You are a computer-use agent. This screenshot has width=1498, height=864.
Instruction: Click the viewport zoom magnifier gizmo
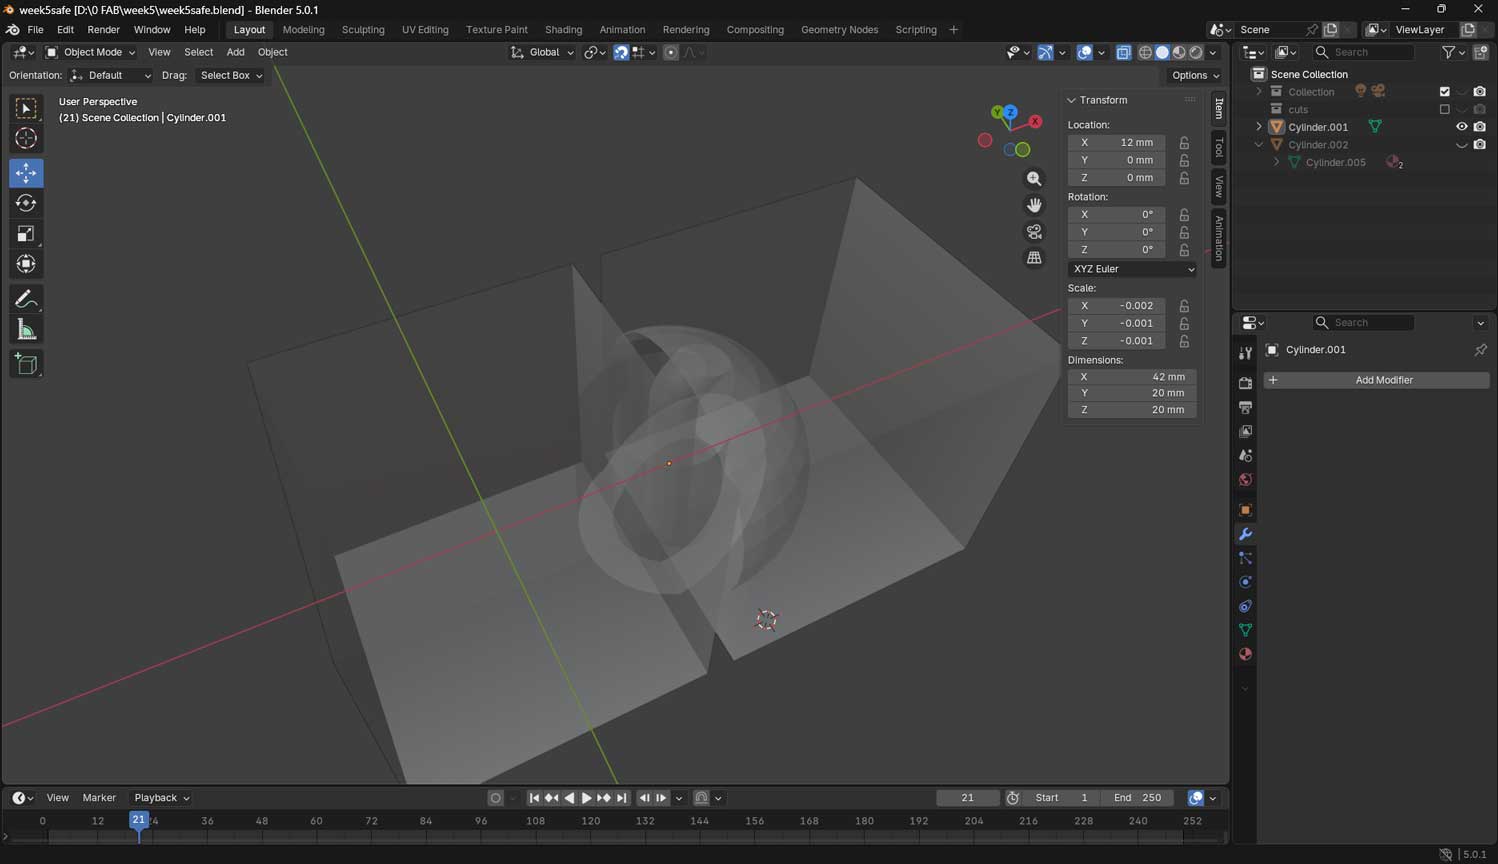point(1034,179)
